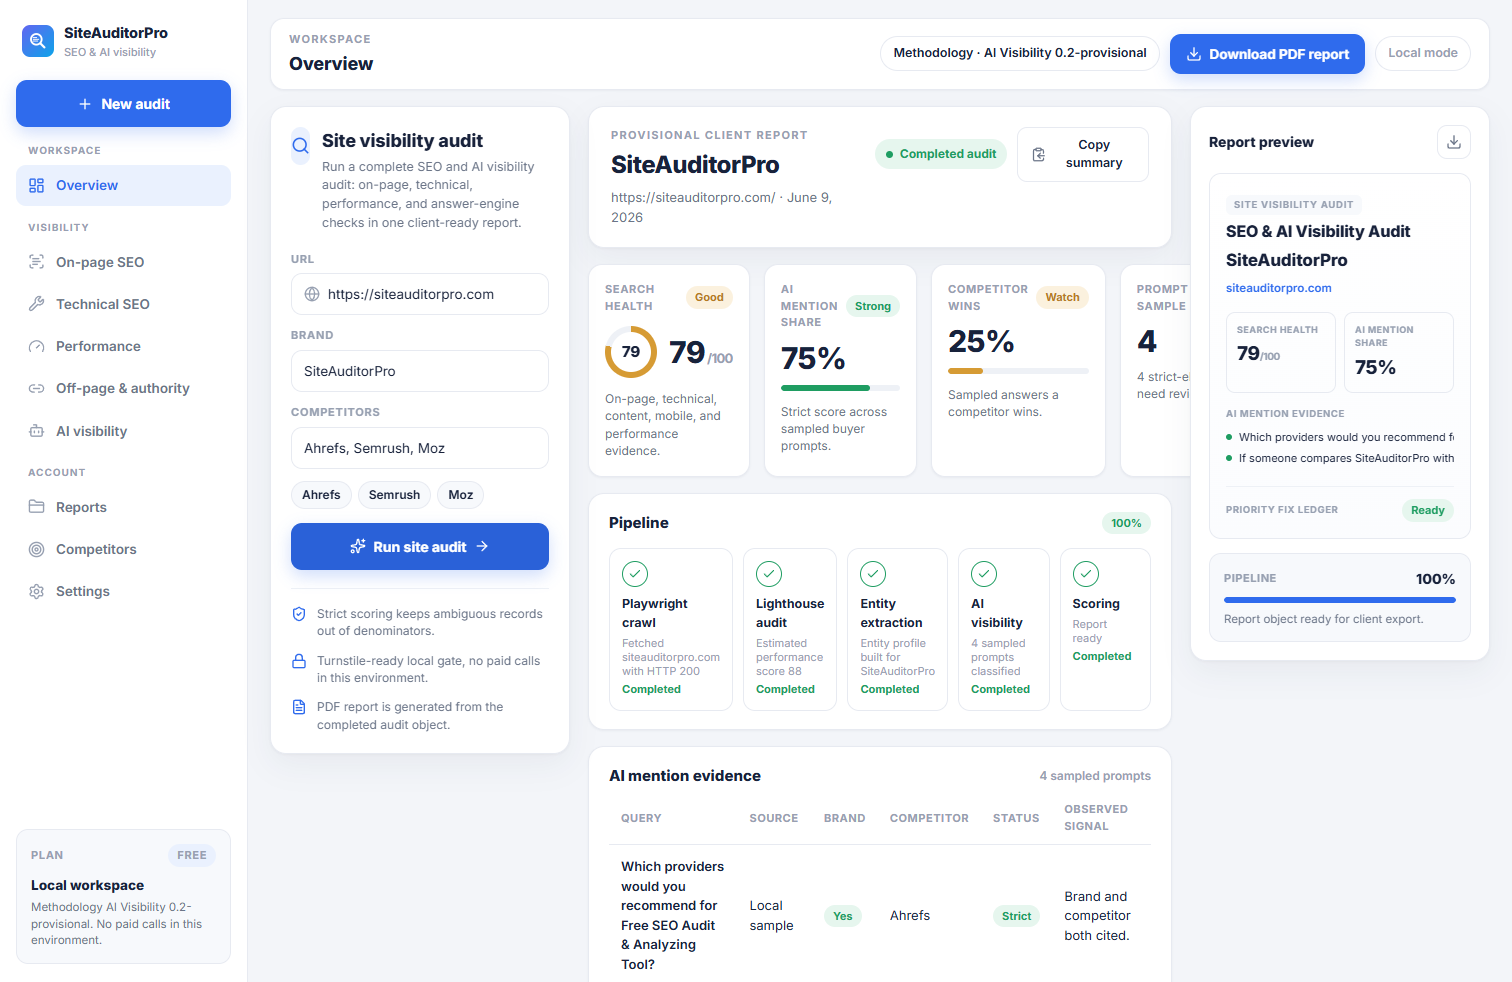Click the green 100% badge in Pipeline card

[1126, 523]
